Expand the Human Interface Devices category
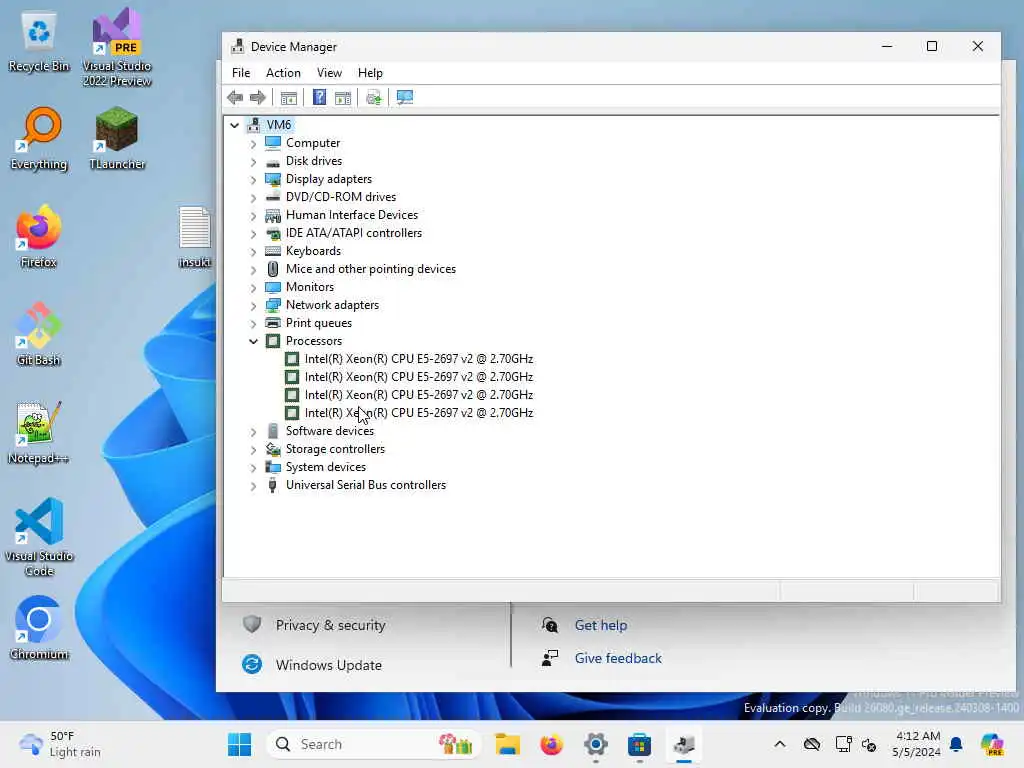 (253, 215)
